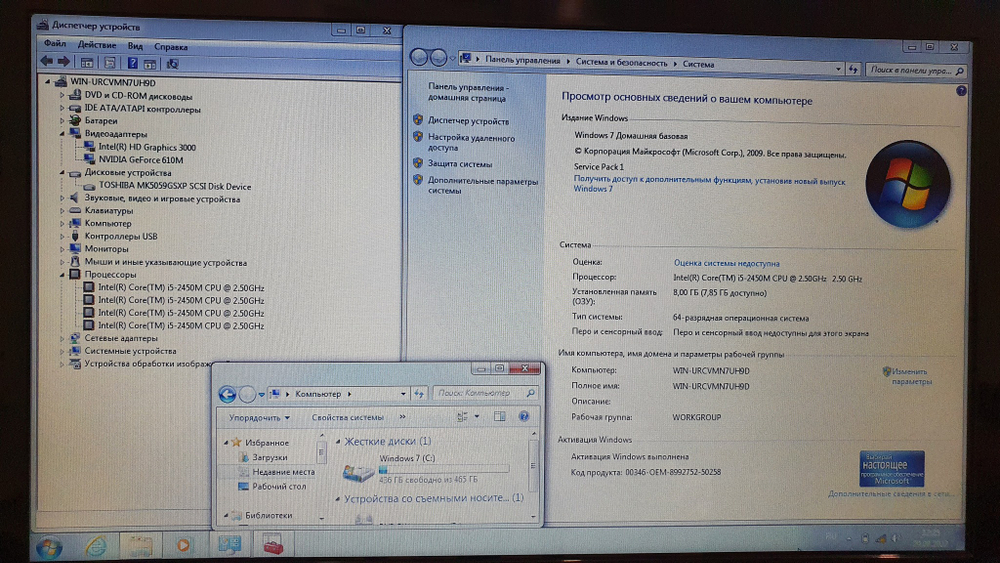The height and width of the screenshot is (563, 1000).
Task: Open Панель управления - домашняя страница
Action: click(467, 92)
